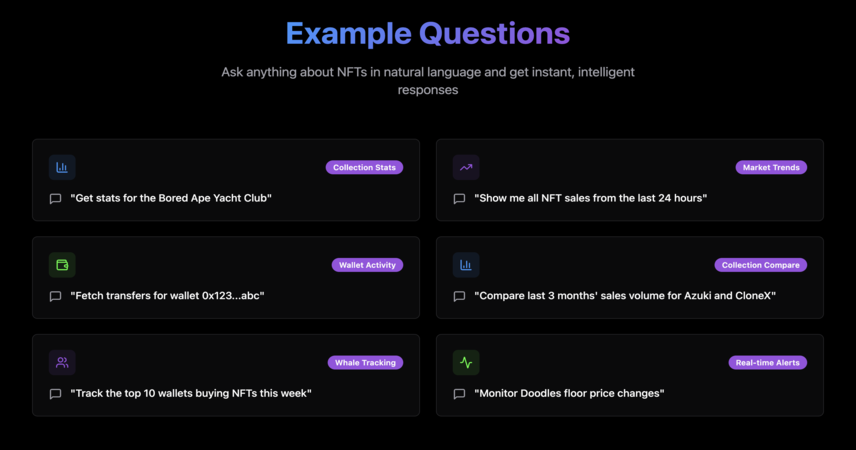Click chat bubble icon beside Doodles question
856x450 pixels.
click(x=459, y=394)
